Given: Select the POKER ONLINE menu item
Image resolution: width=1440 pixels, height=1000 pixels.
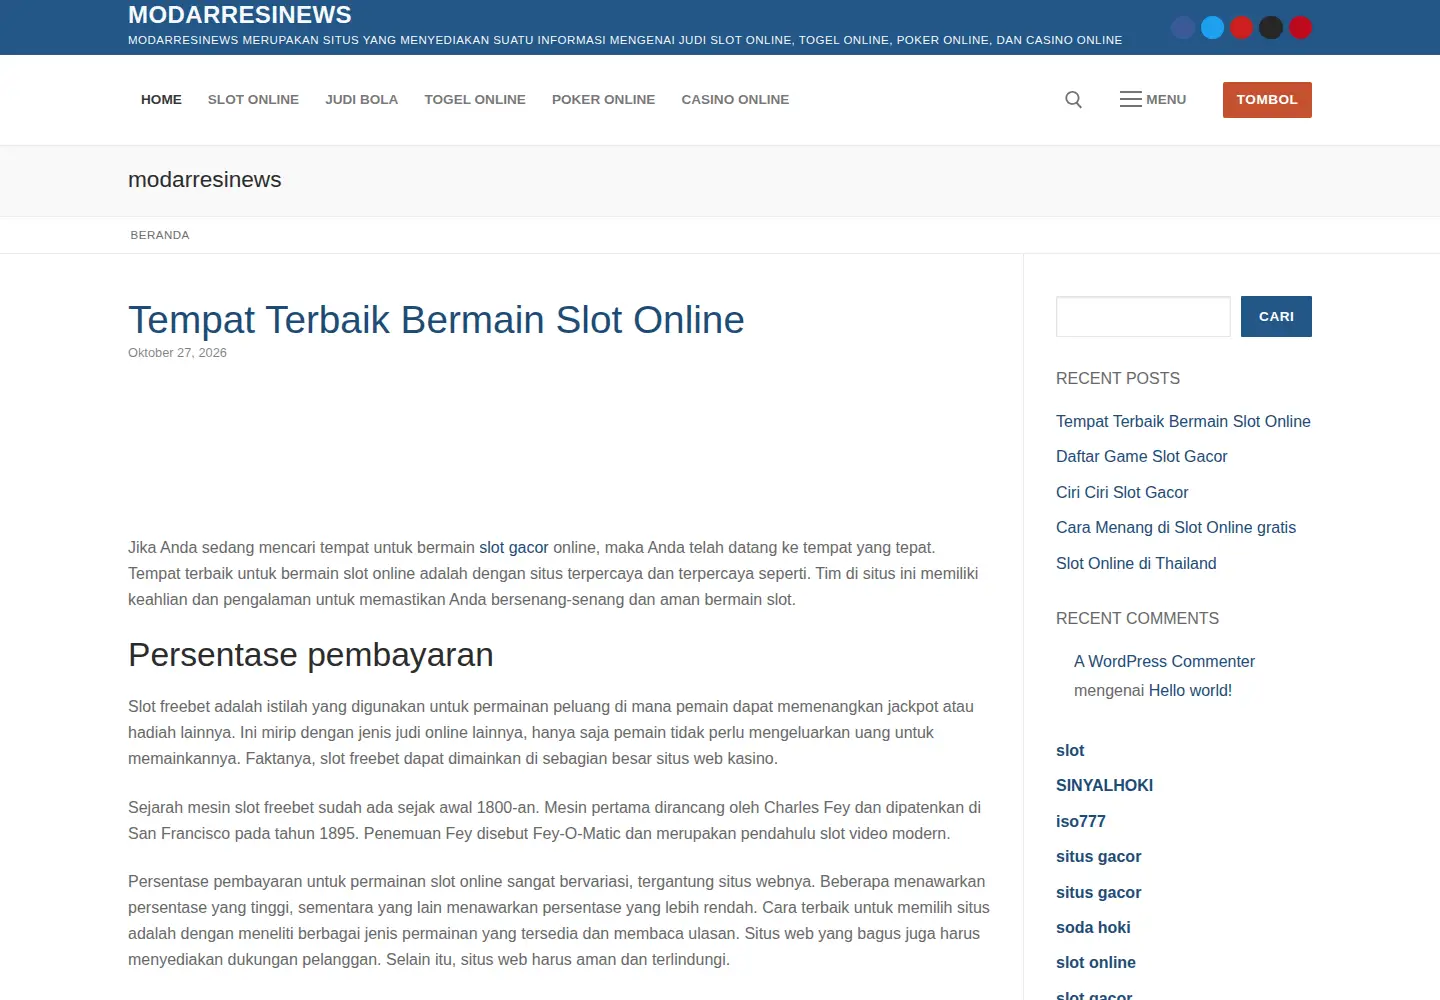Looking at the screenshot, I should coord(603,100).
